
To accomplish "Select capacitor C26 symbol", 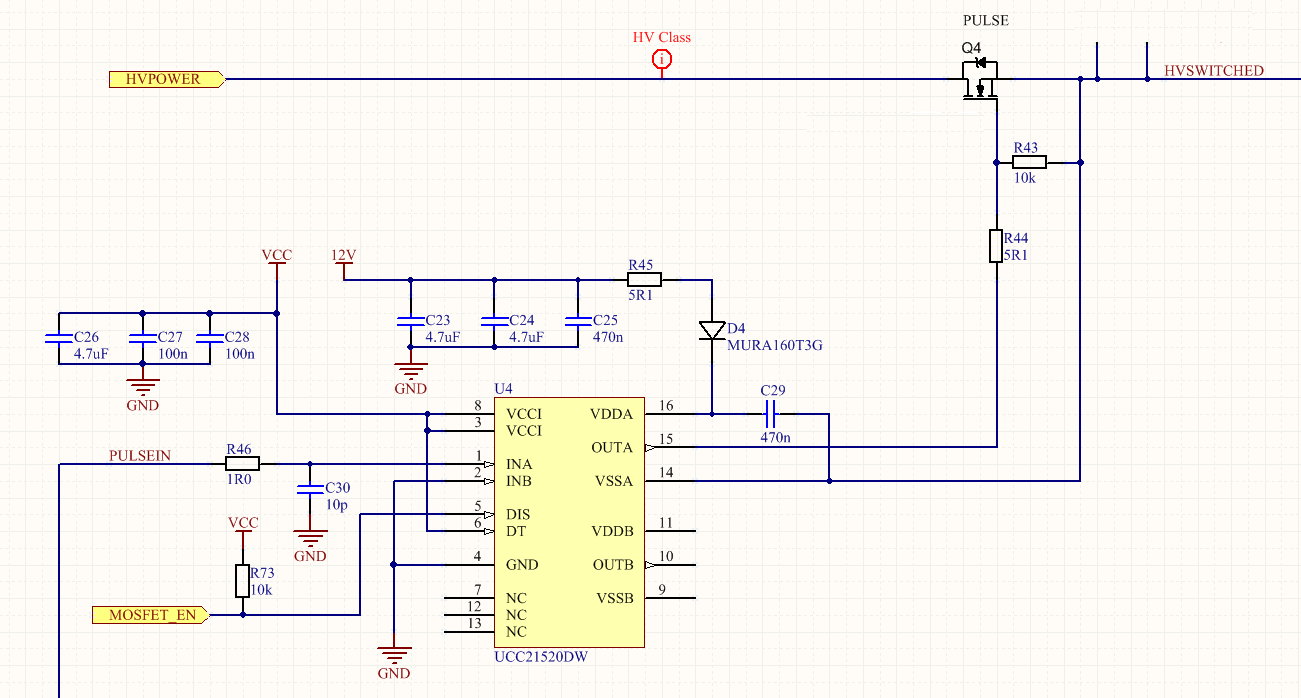I will tap(59, 338).
